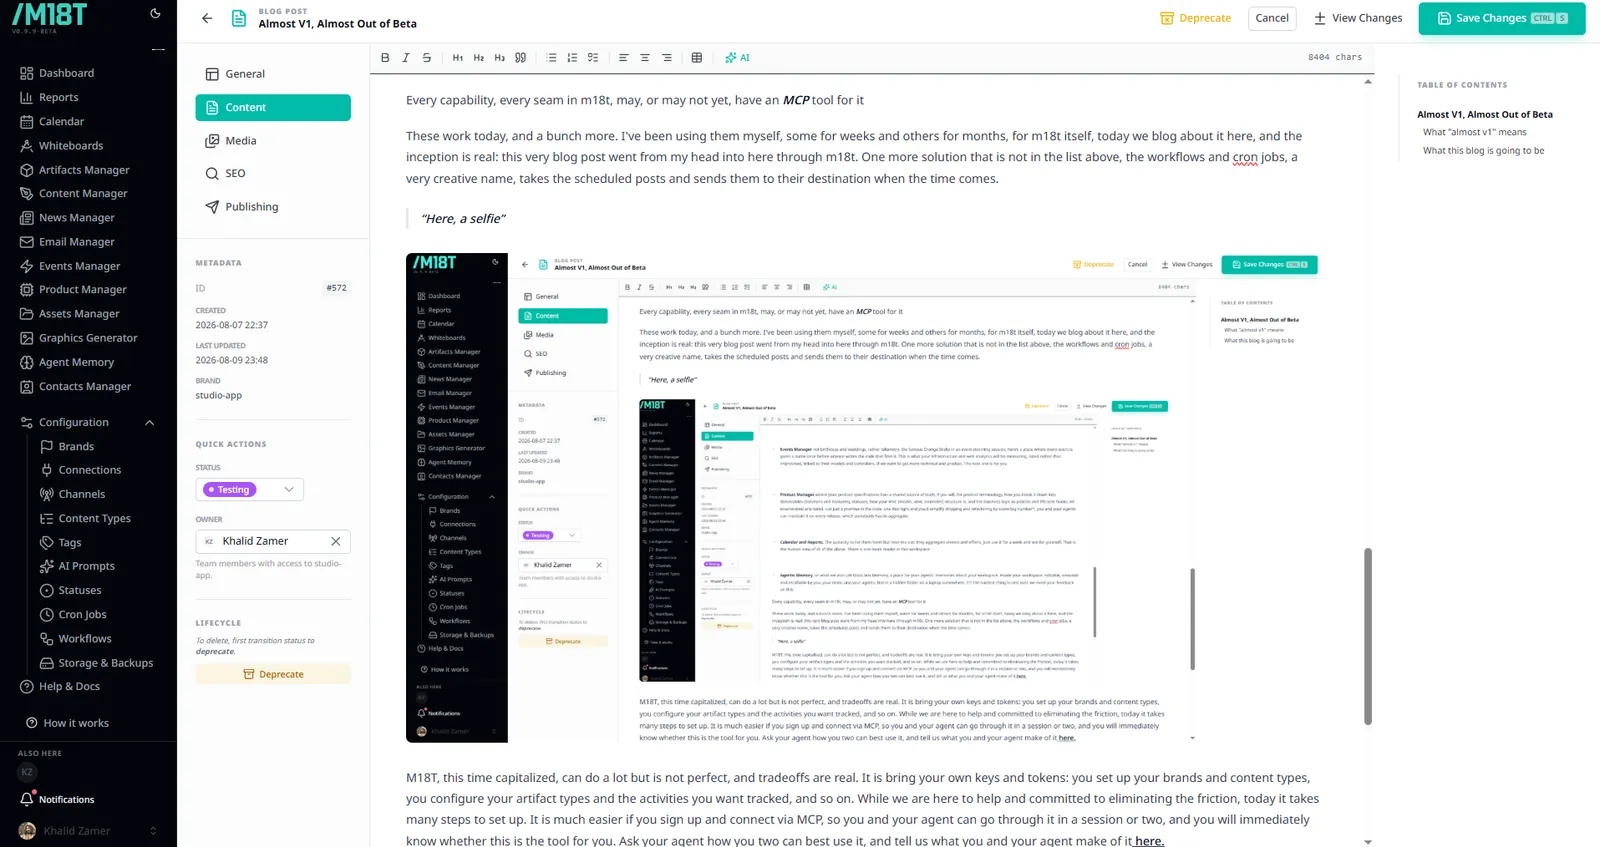1600x847 pixels.
Task: Click Deprecate in the top bar
Action: point(1196,18)
